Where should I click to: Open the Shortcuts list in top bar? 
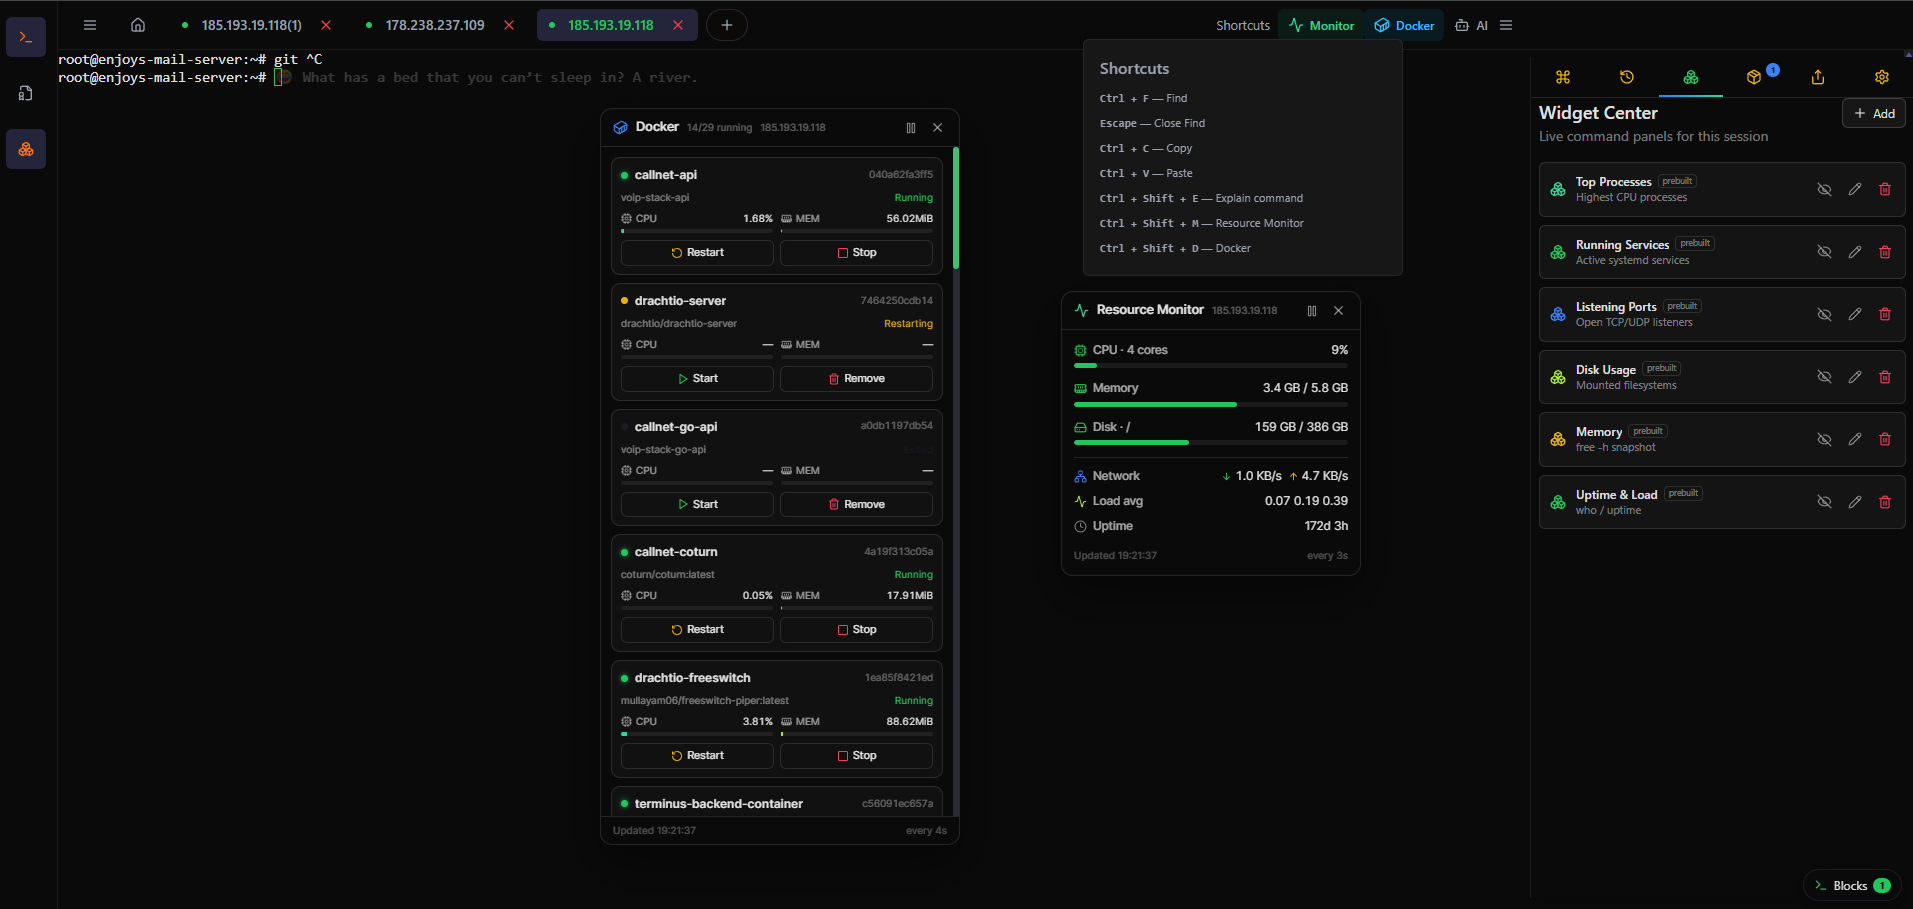coord(1243,25)
